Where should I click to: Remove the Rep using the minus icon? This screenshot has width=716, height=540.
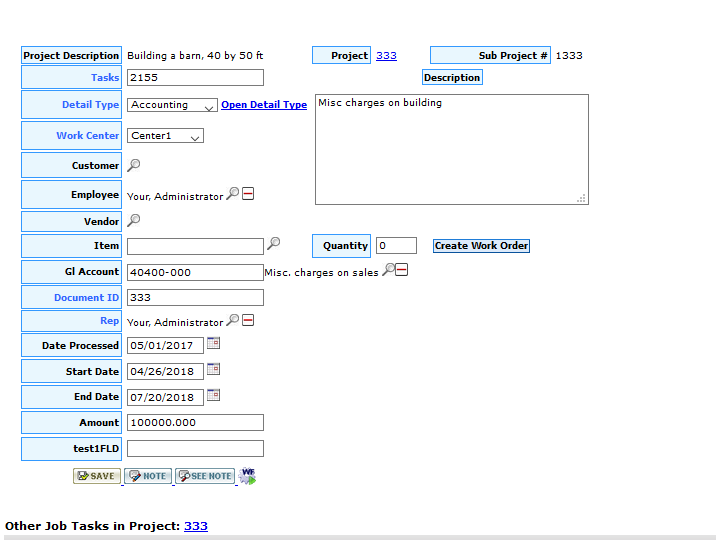point(248,320)
